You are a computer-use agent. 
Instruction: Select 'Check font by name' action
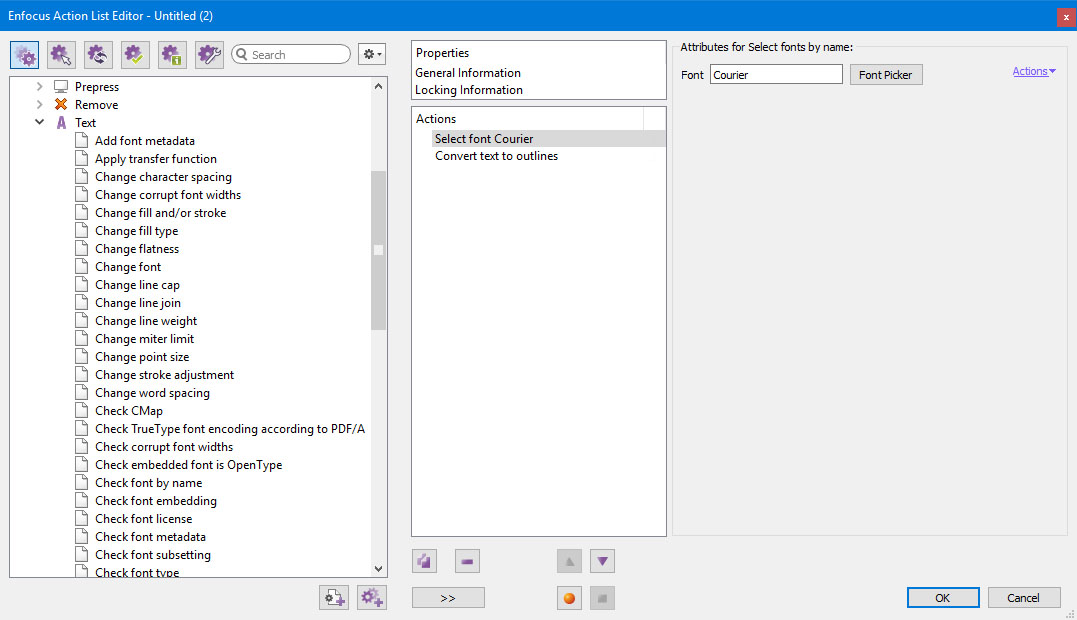[x=149, y=483]
